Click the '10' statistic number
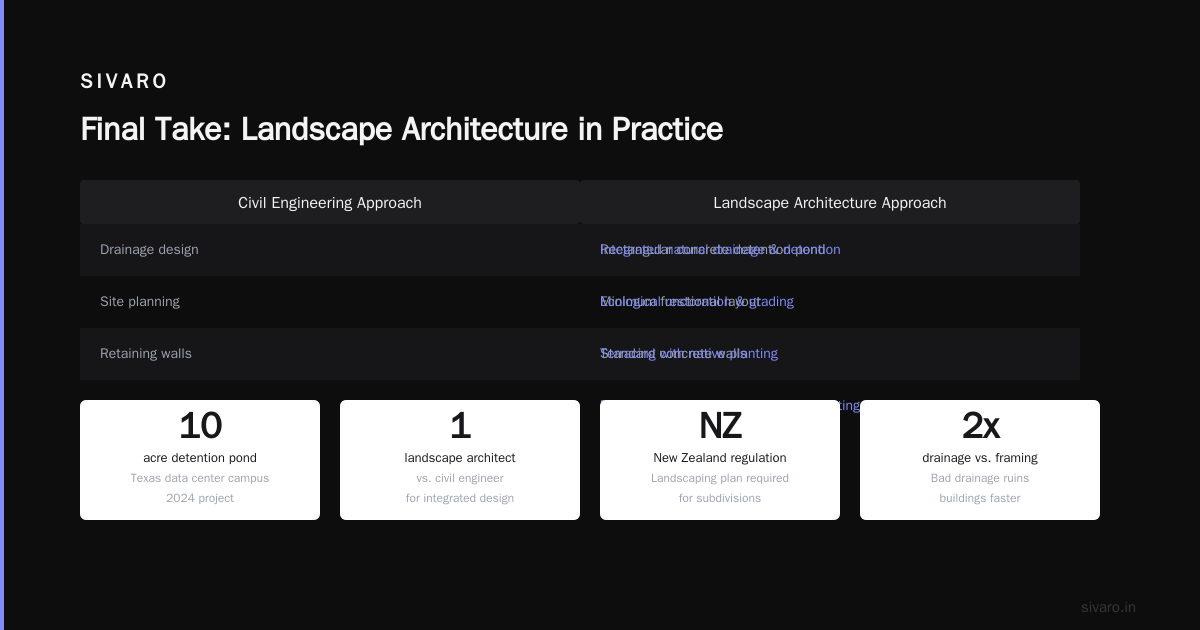Image resolution: width=1200 pixels, height=630 pixels. [200, 426]
